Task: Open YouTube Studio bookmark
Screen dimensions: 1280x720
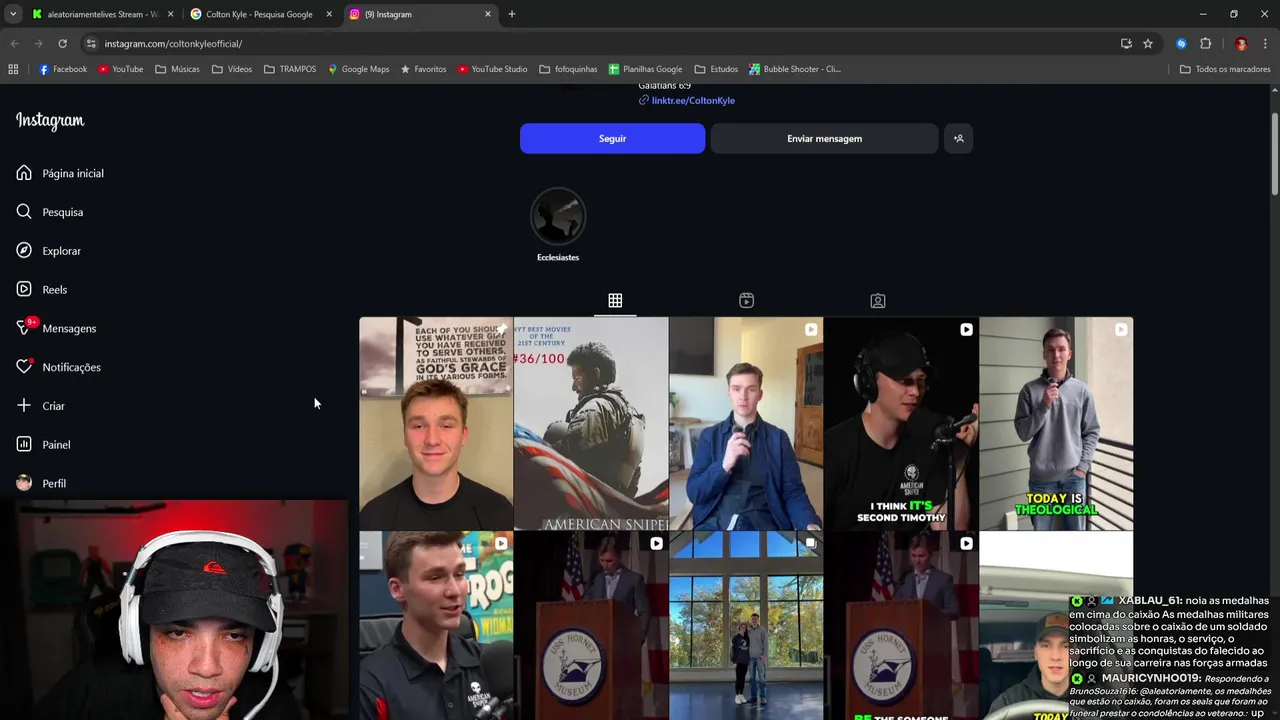Action: coord(492,69)
